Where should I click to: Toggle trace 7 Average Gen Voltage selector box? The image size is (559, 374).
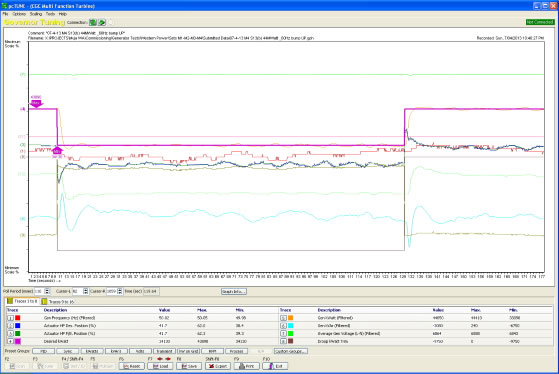[x=283, y=333]
